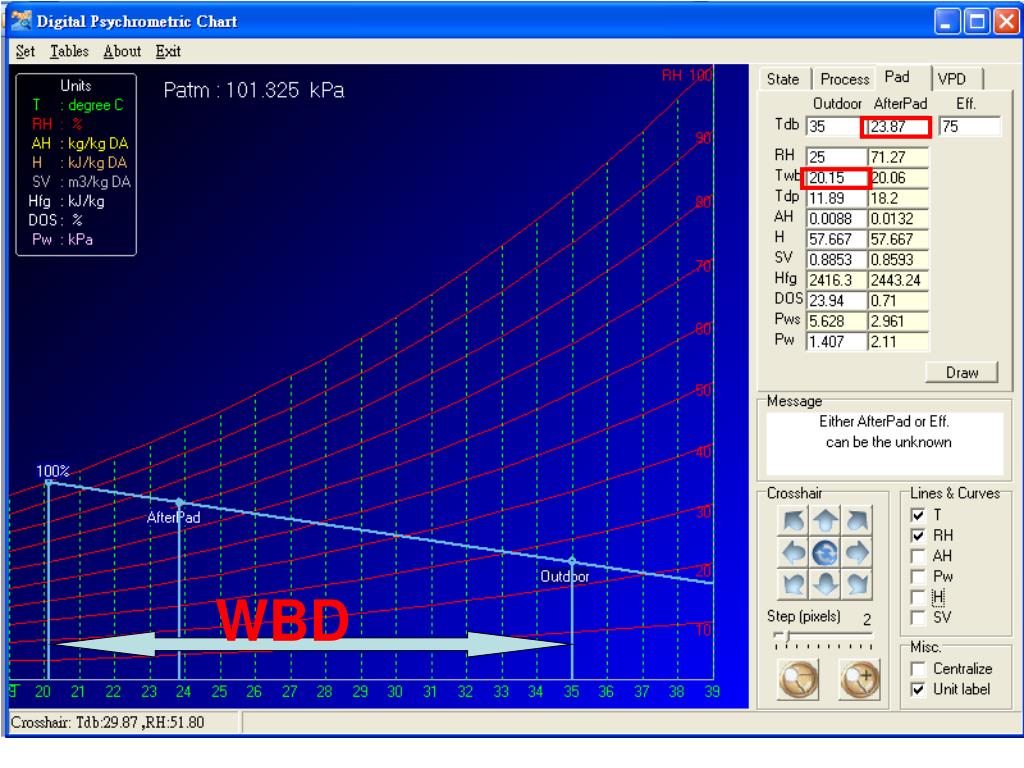The height and width of the screenshot is (768, 1024).
Task: Click the AfterPad Twb value 20.06
Action: point(898,178)
